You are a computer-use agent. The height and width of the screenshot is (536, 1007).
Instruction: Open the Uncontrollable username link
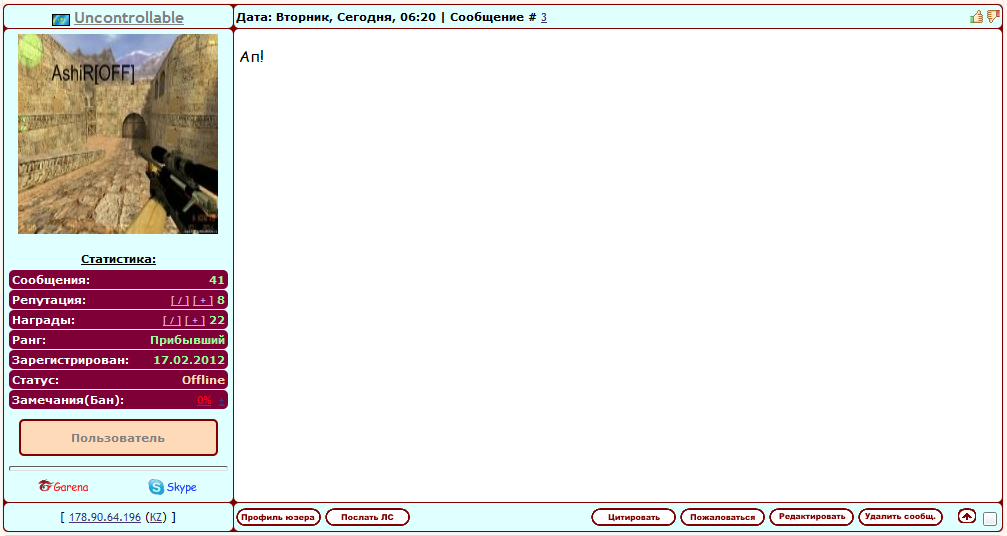coord(128,17)
